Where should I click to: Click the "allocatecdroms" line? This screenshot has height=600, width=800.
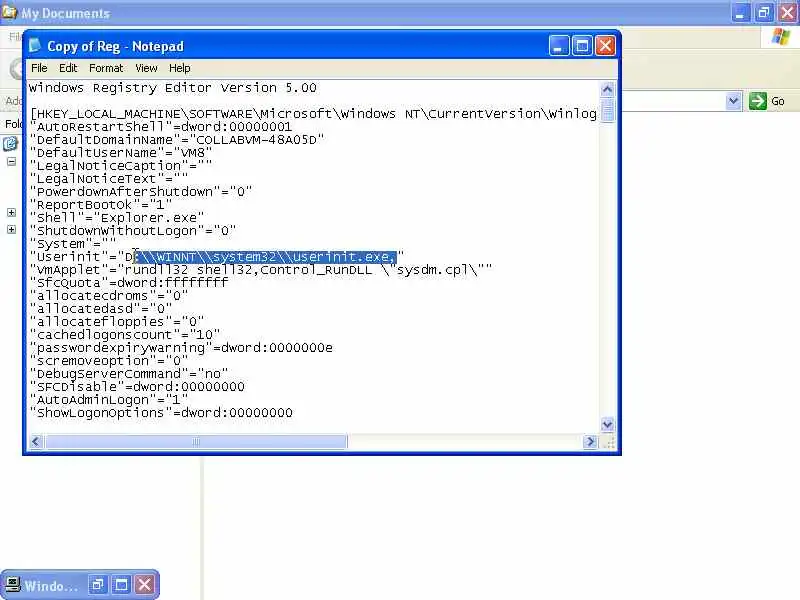click(109, 296)
